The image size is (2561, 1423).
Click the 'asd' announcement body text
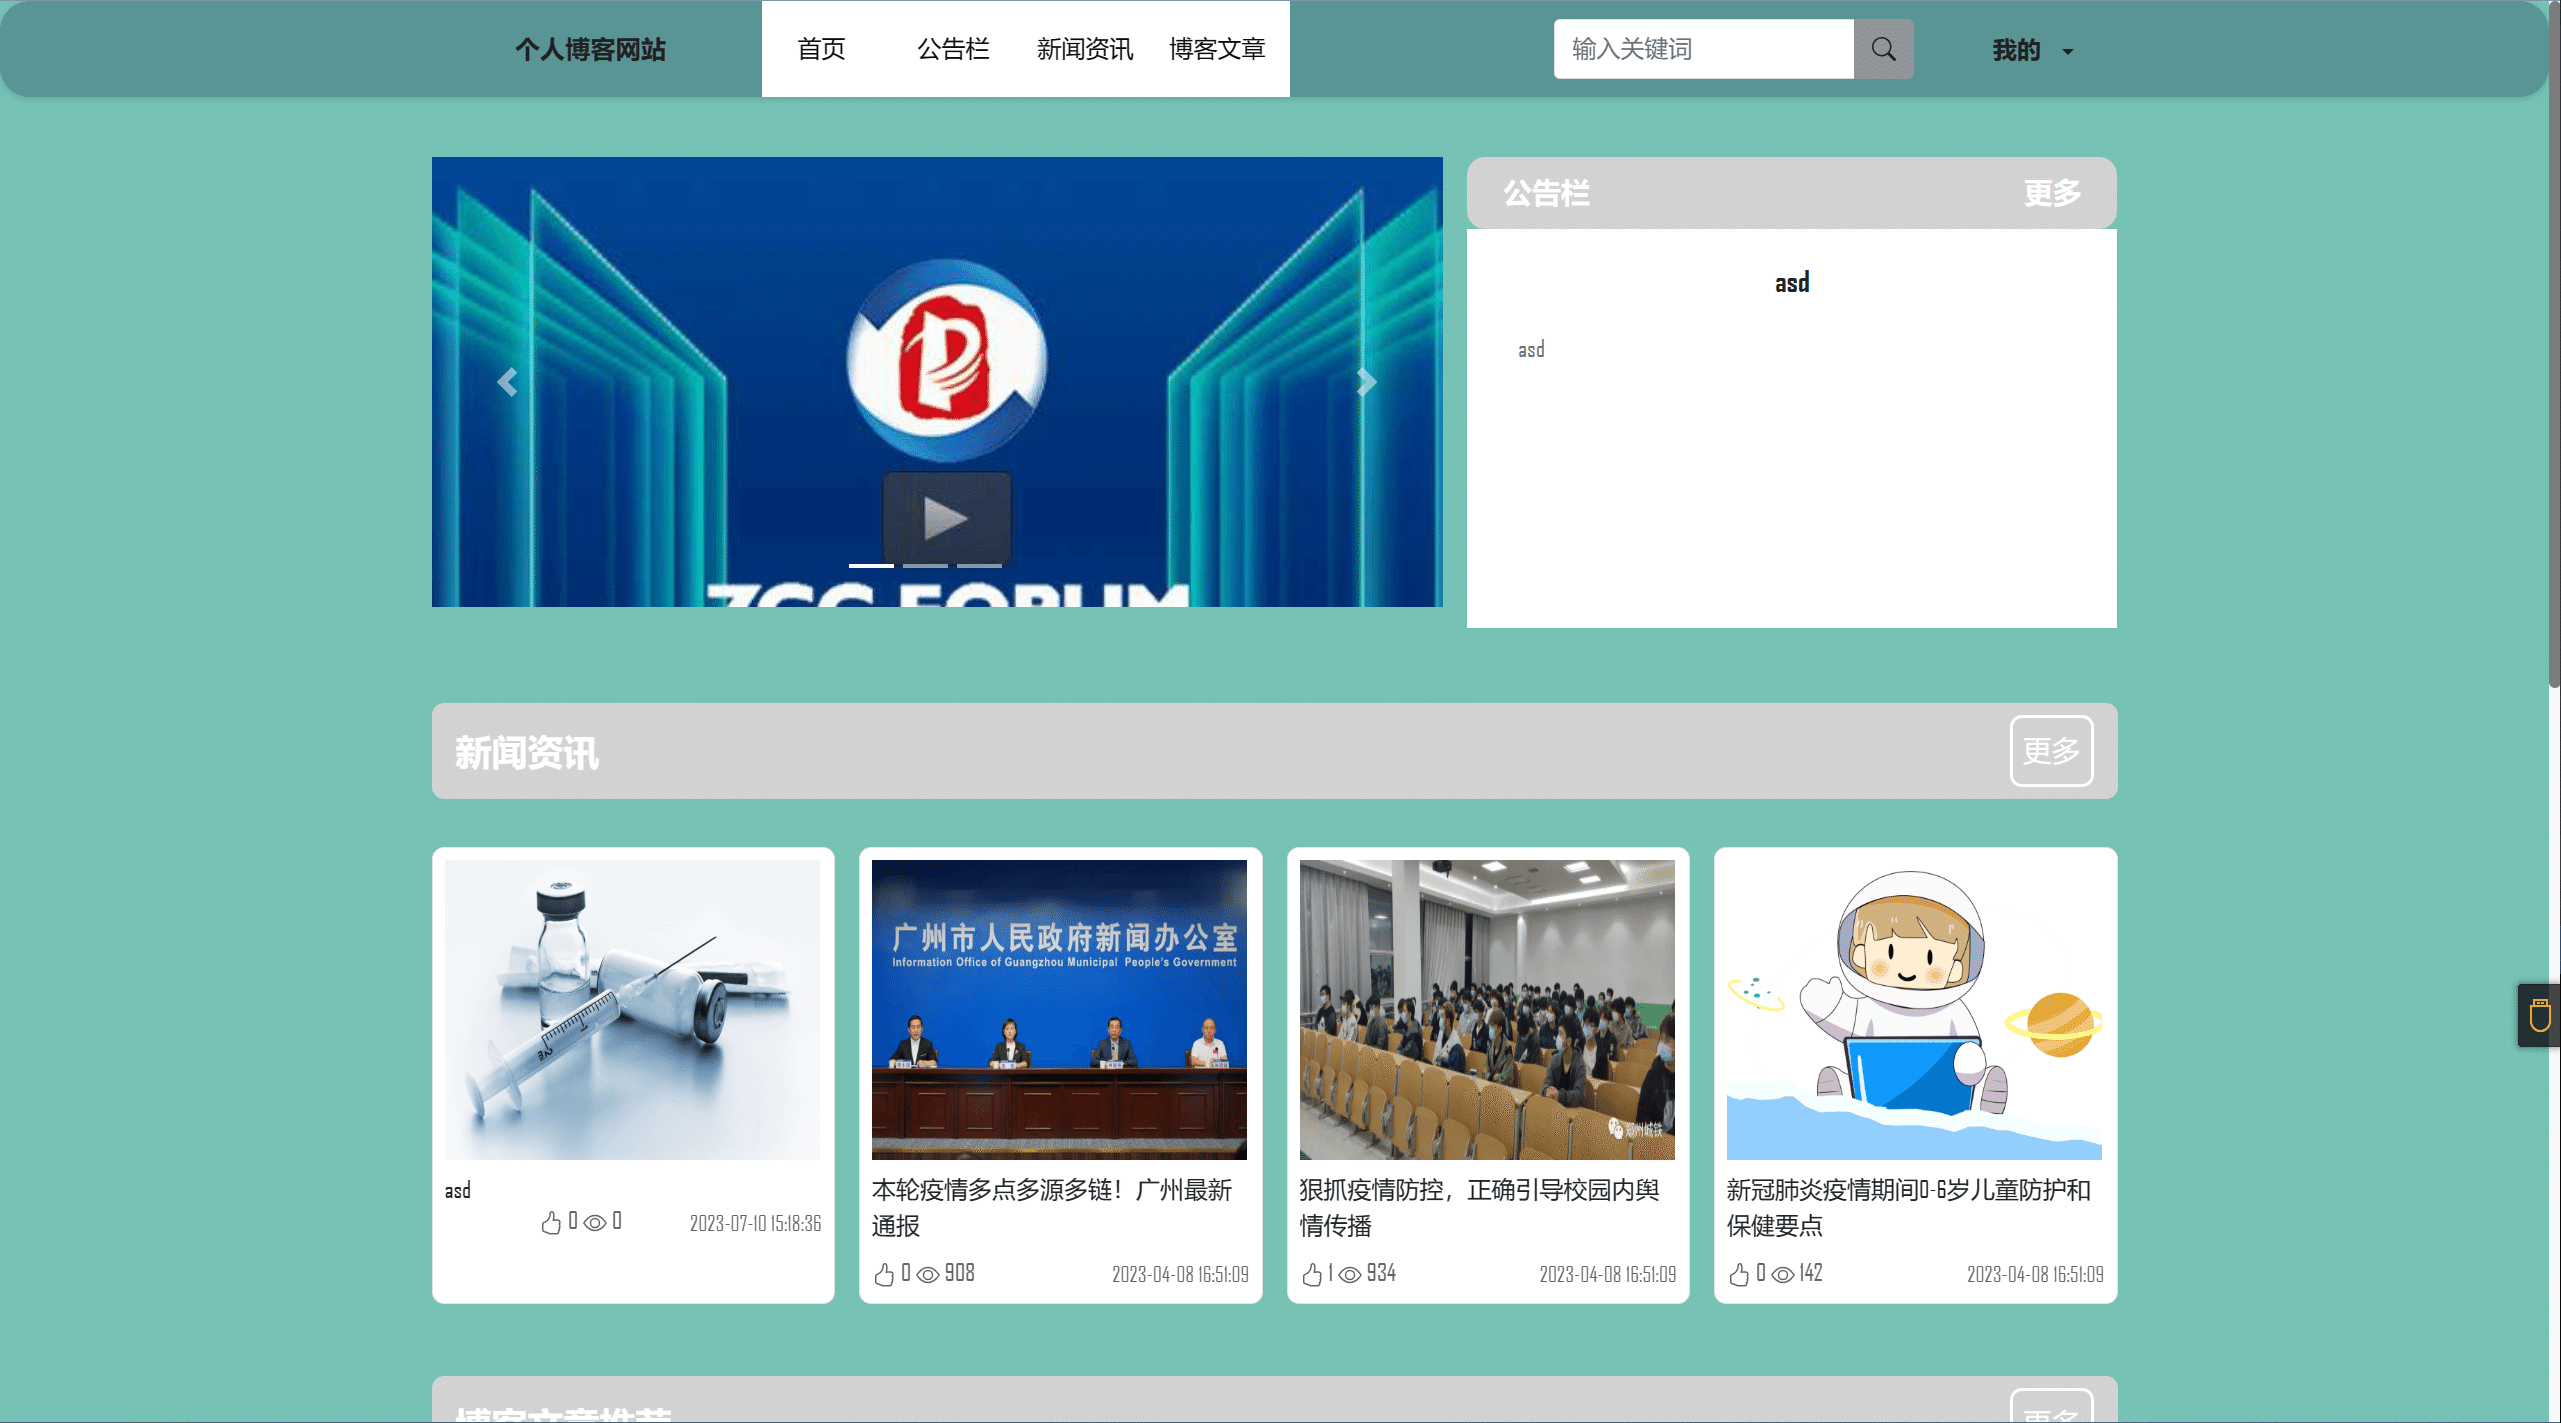pyautogui.click(x=1531, y=350)
